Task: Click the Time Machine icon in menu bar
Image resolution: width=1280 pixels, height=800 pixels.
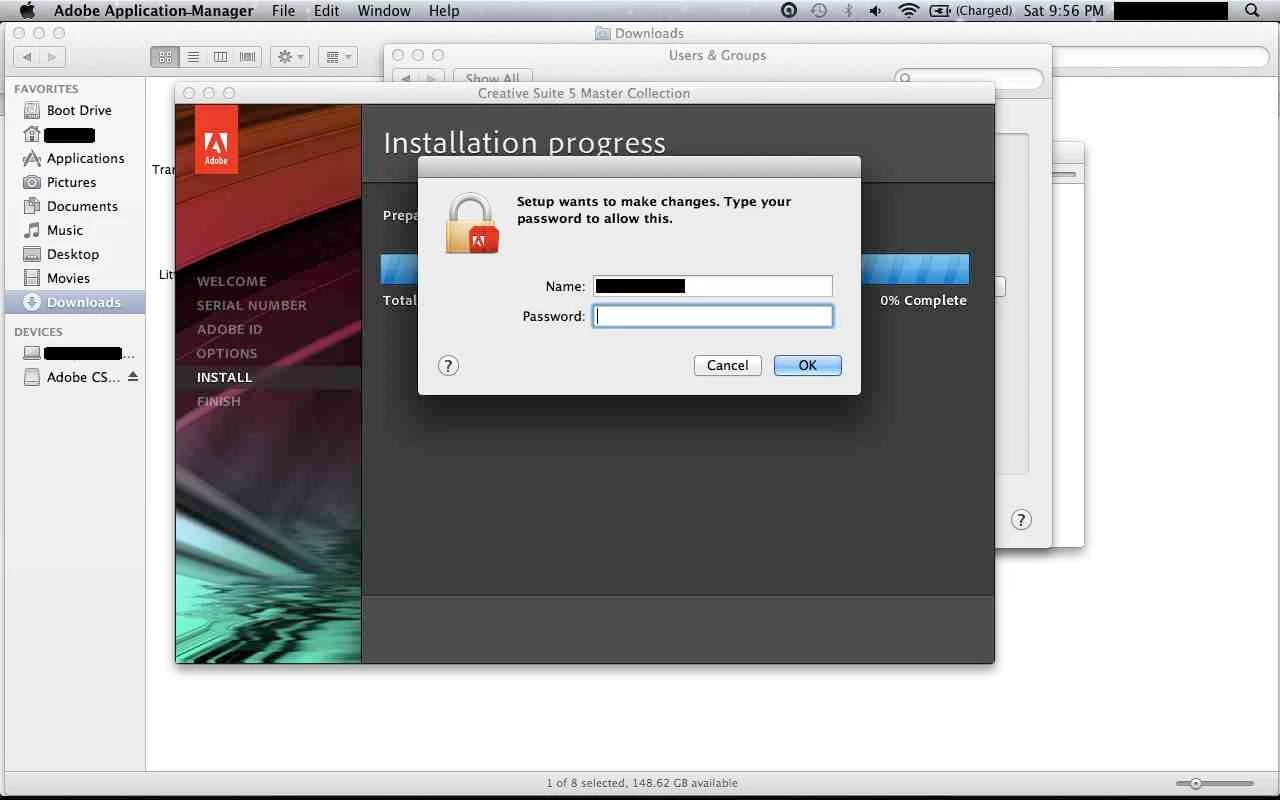Action: click(819, 11)
